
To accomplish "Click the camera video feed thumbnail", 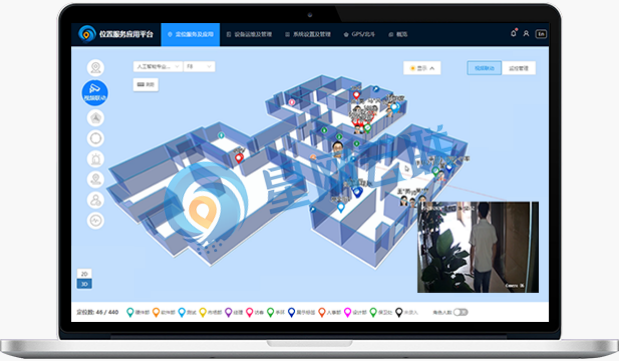I will 478,247.
